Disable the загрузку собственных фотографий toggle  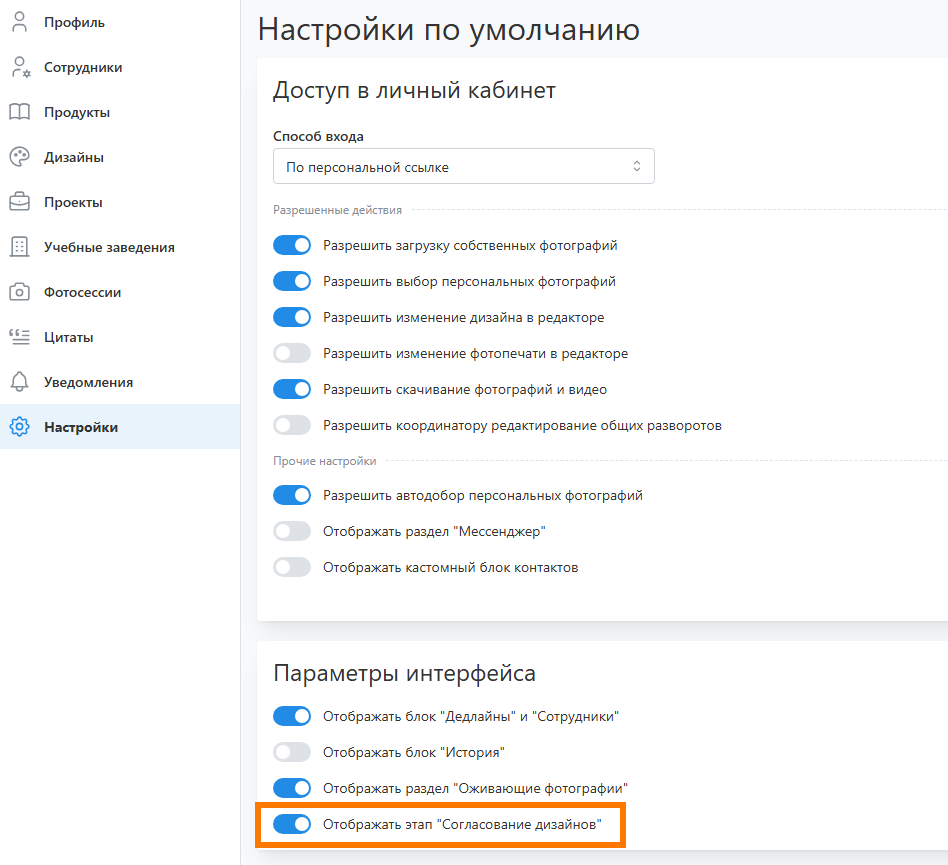[292, 245]
